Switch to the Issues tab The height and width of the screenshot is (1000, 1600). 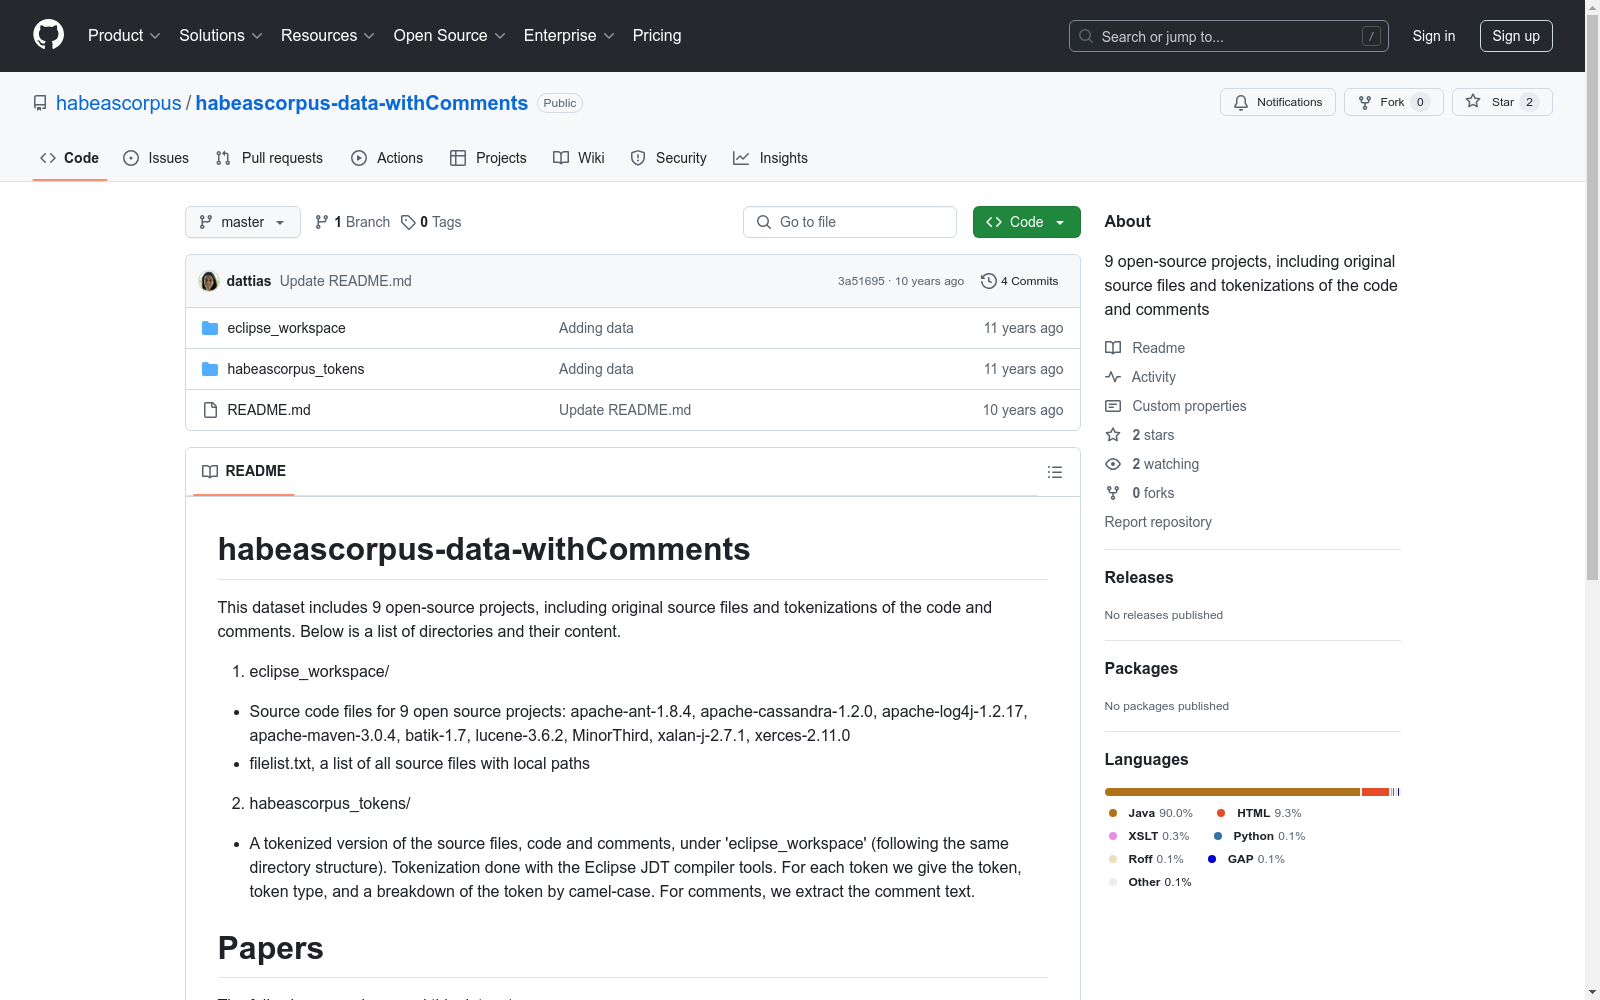[x=156, y=158]
